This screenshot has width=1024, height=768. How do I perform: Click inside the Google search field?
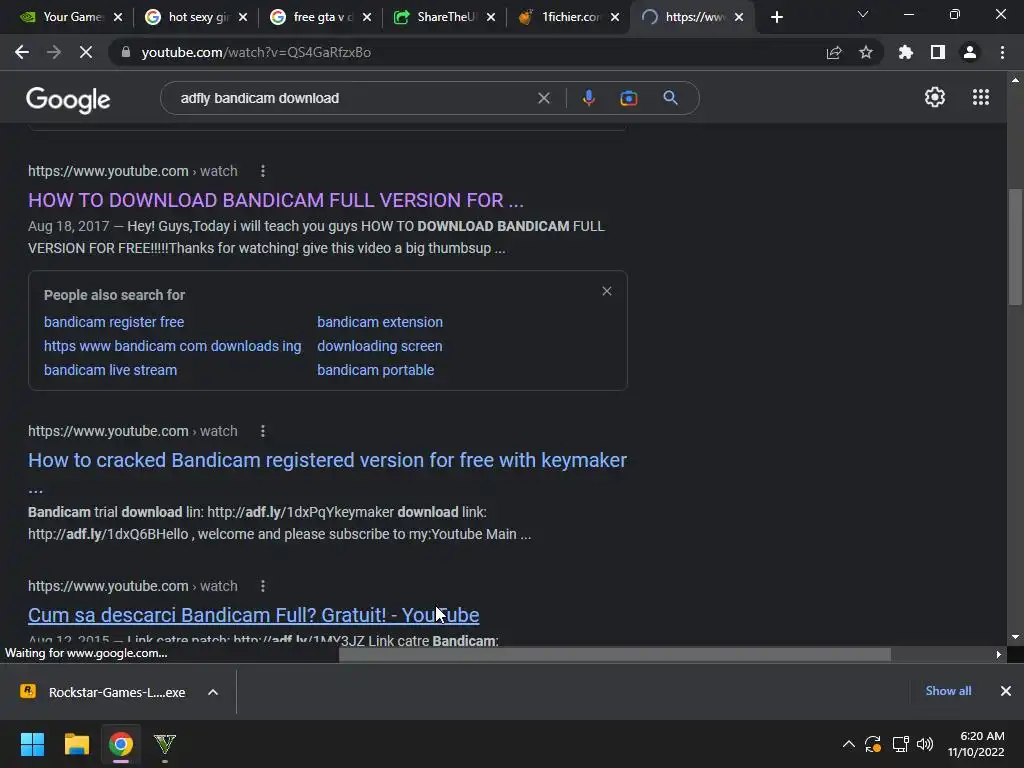[x=353, y=98]
